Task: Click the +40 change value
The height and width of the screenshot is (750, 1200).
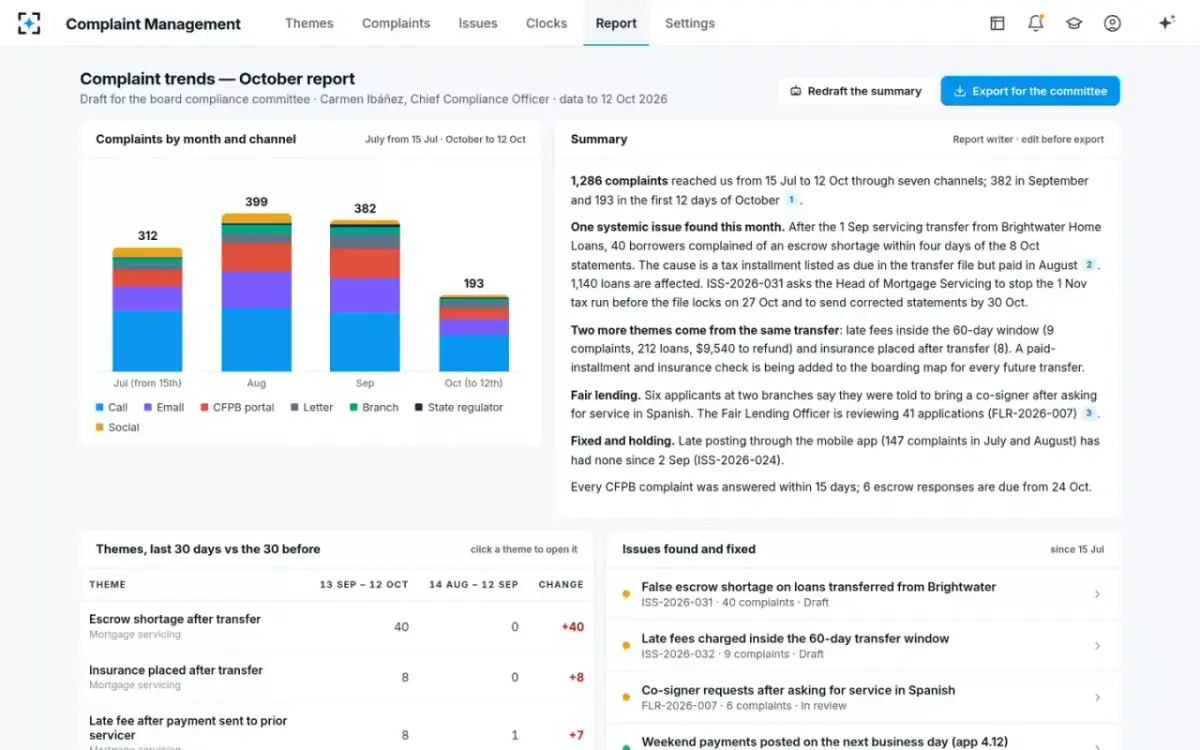Action: pyautogui.click(x=572, y=627)
